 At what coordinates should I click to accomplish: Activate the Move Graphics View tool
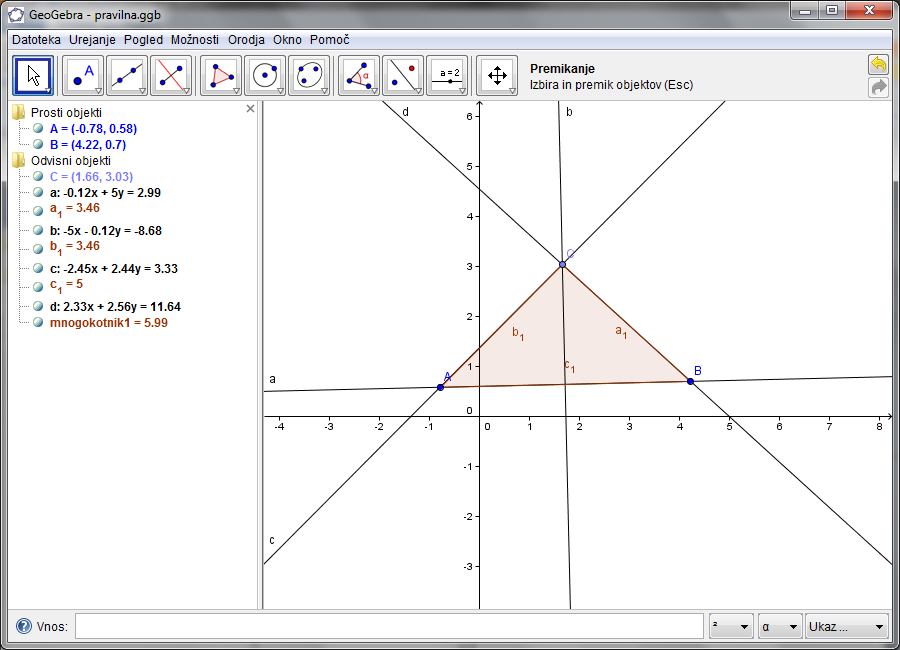click(x=497, y=75)
